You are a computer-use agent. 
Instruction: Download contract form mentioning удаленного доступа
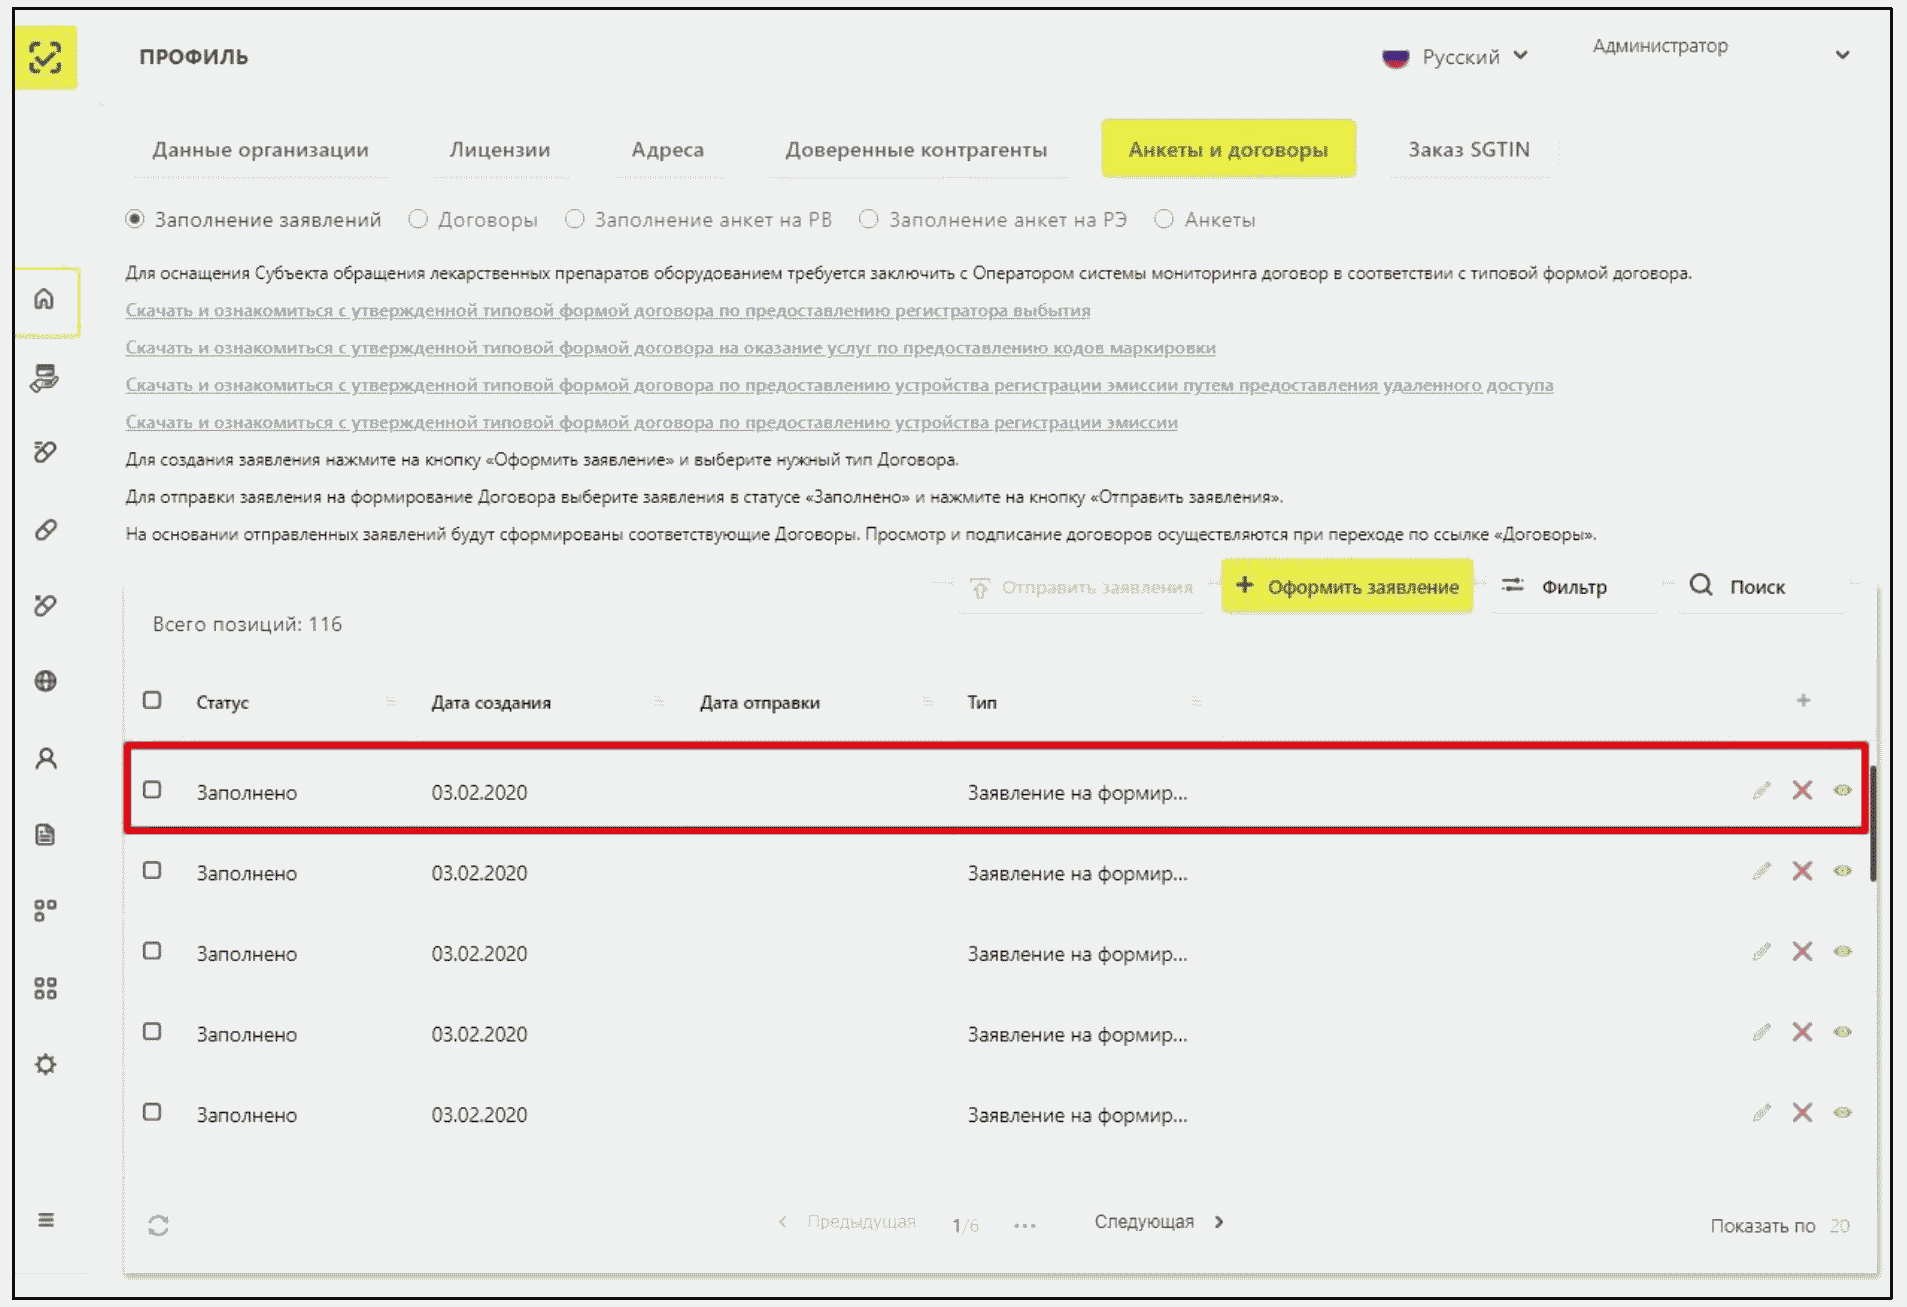tap(839, 385)
